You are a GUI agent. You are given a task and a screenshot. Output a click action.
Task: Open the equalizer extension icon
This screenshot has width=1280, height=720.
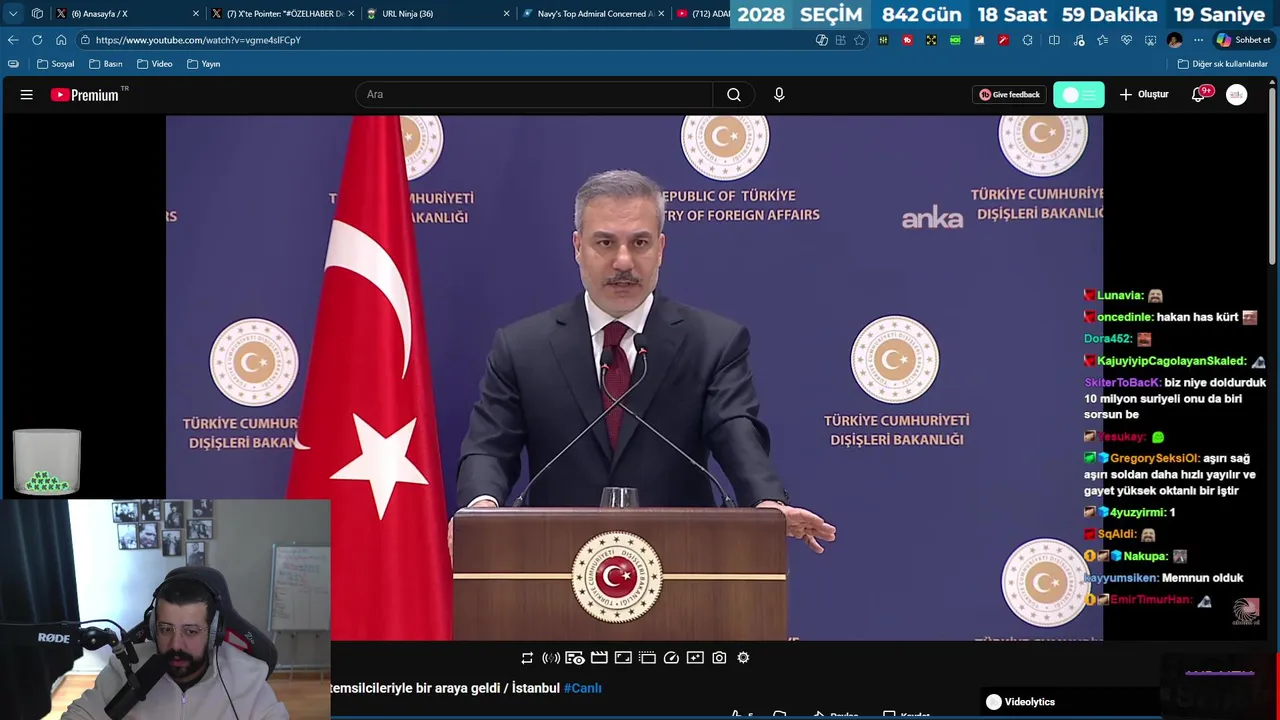[883, 40]
